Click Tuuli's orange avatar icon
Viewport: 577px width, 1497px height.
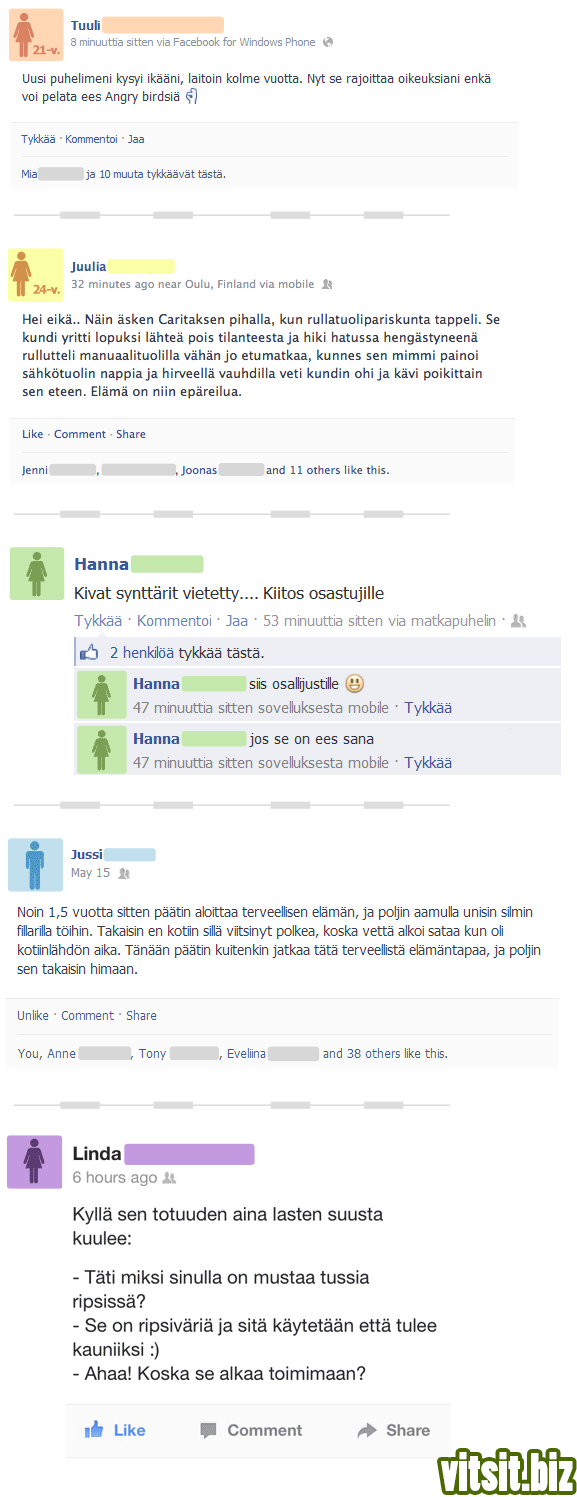coord(37,34)
